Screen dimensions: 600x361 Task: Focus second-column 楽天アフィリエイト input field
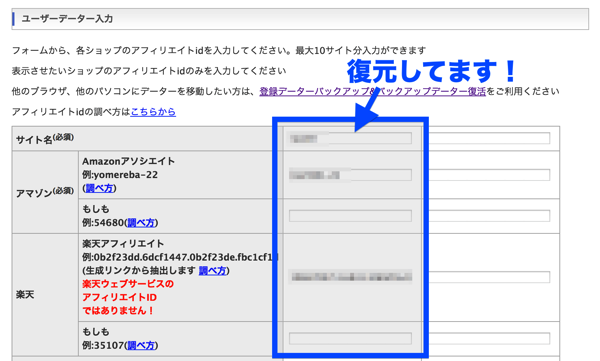tap(489, 277)
